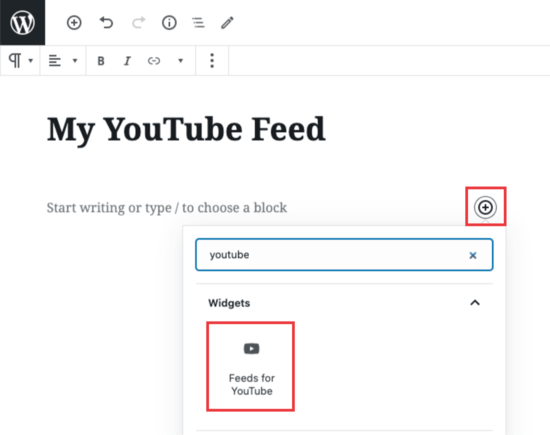Click the Widgets section heading
The height and width of the screenshot is (435, 550).
point(229,303)
